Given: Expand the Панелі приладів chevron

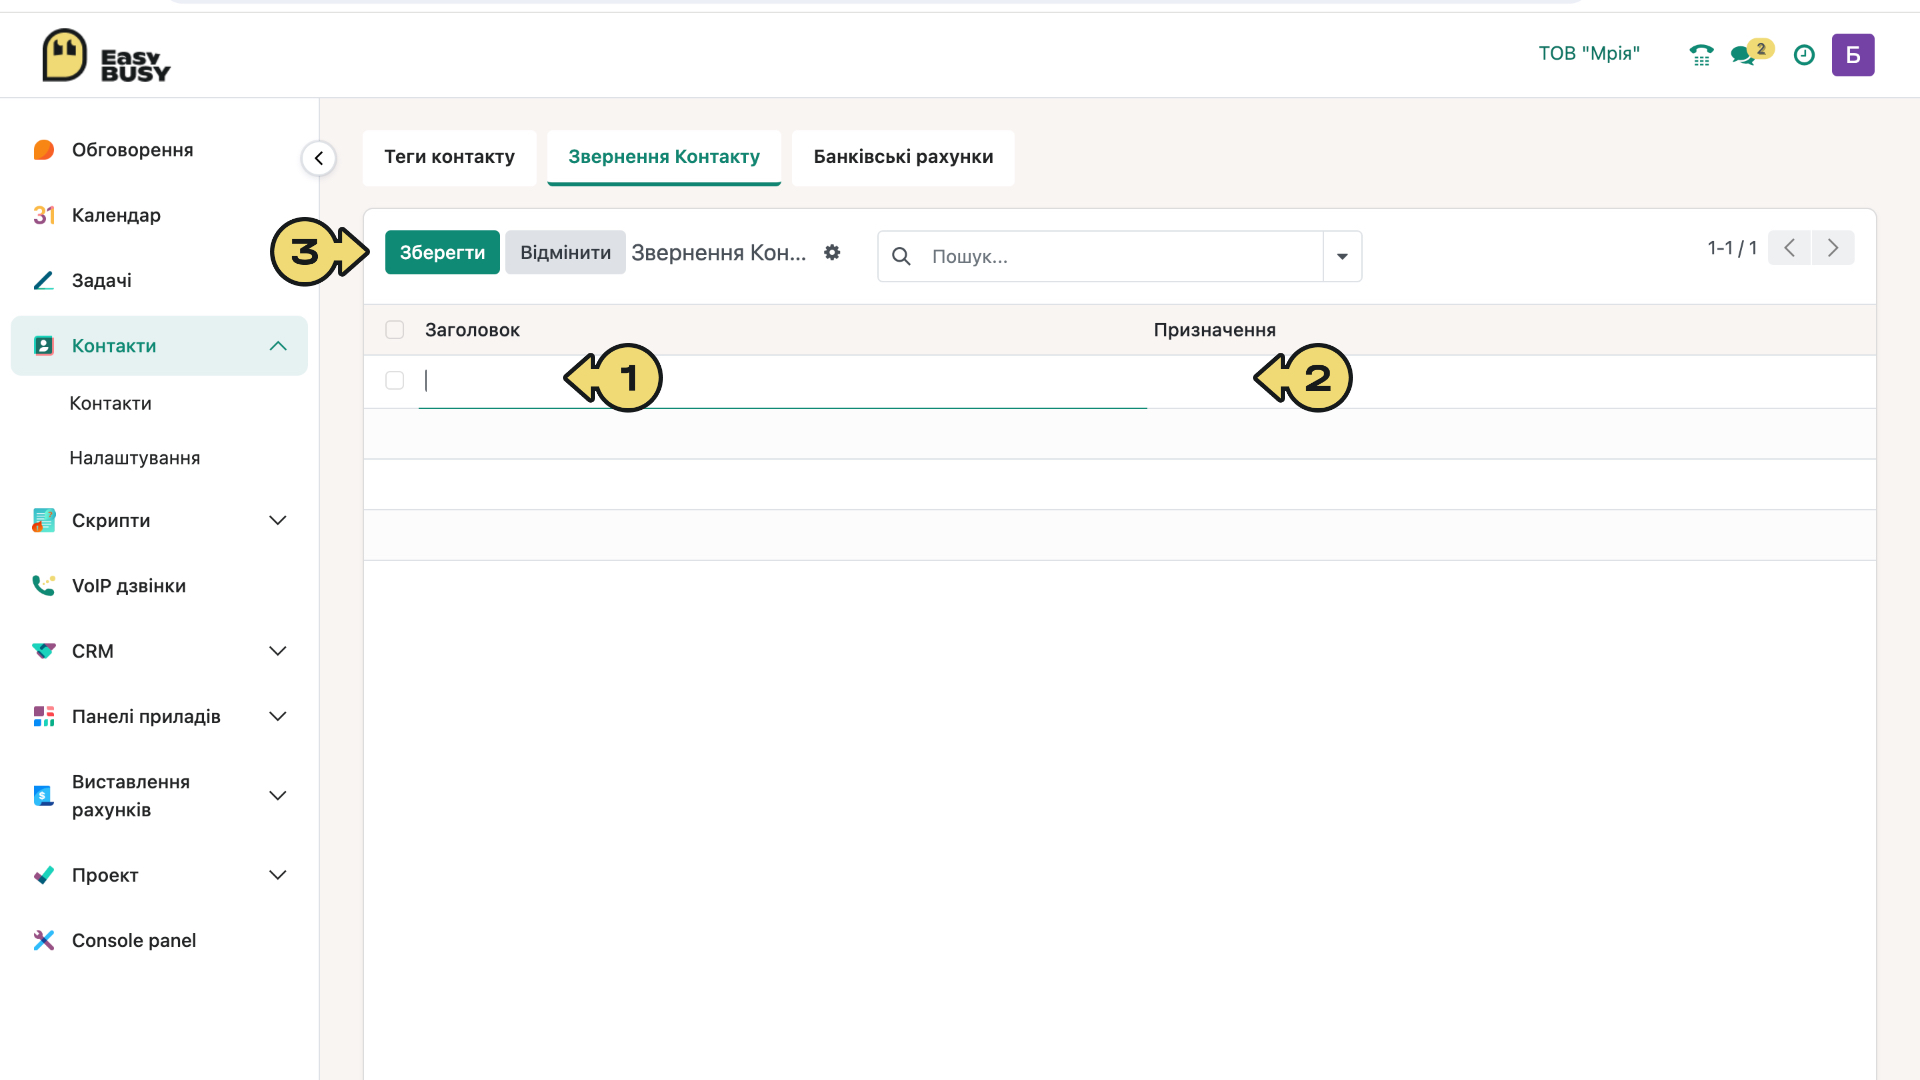Looking at the screenshot, I should [x=278, y=716].
